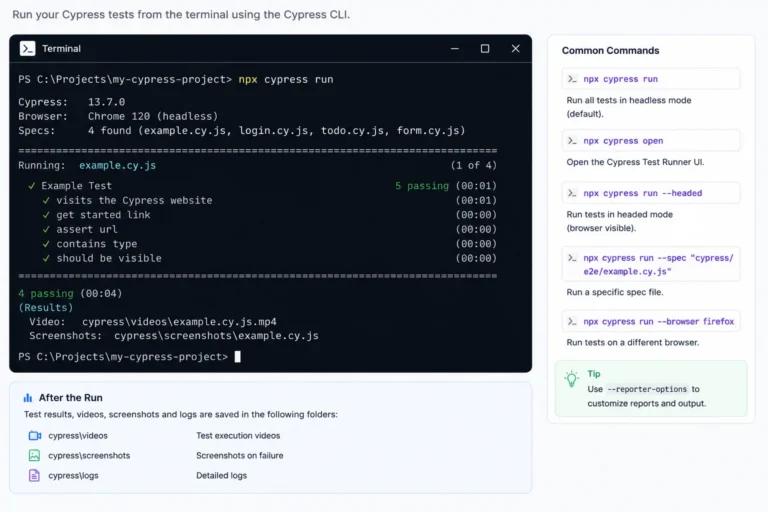Click 'visits the Cypress website' test line
The width and height of the screenshot is (768, 512).
[x=134, y=200]
